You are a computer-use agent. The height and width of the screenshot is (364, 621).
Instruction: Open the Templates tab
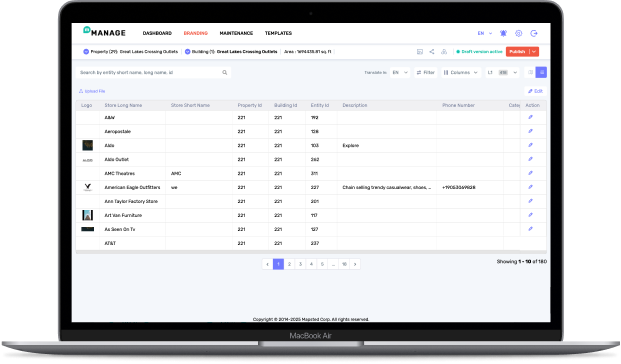[278, 33]
